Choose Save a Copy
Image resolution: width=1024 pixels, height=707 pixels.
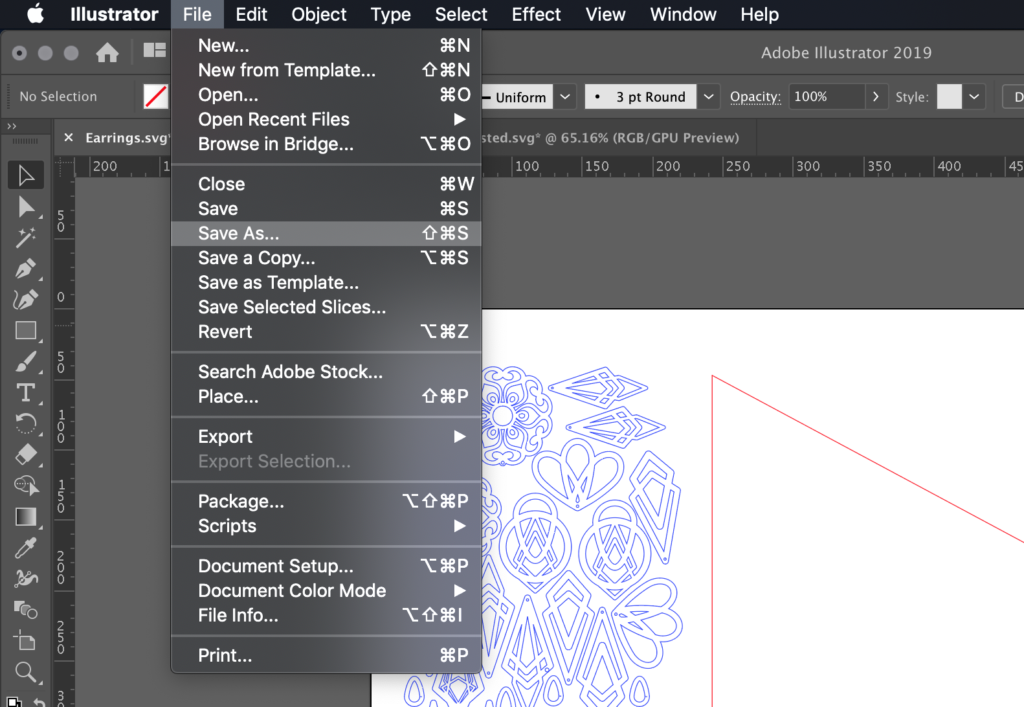pyautogui.click(x=326, y=258)
